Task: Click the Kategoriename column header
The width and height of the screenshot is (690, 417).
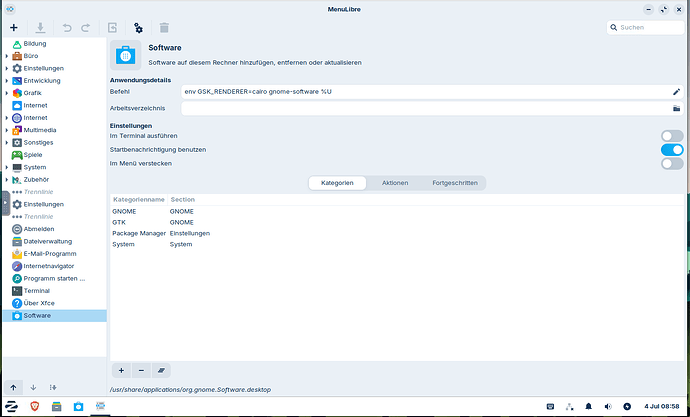Action: point(139,200)
